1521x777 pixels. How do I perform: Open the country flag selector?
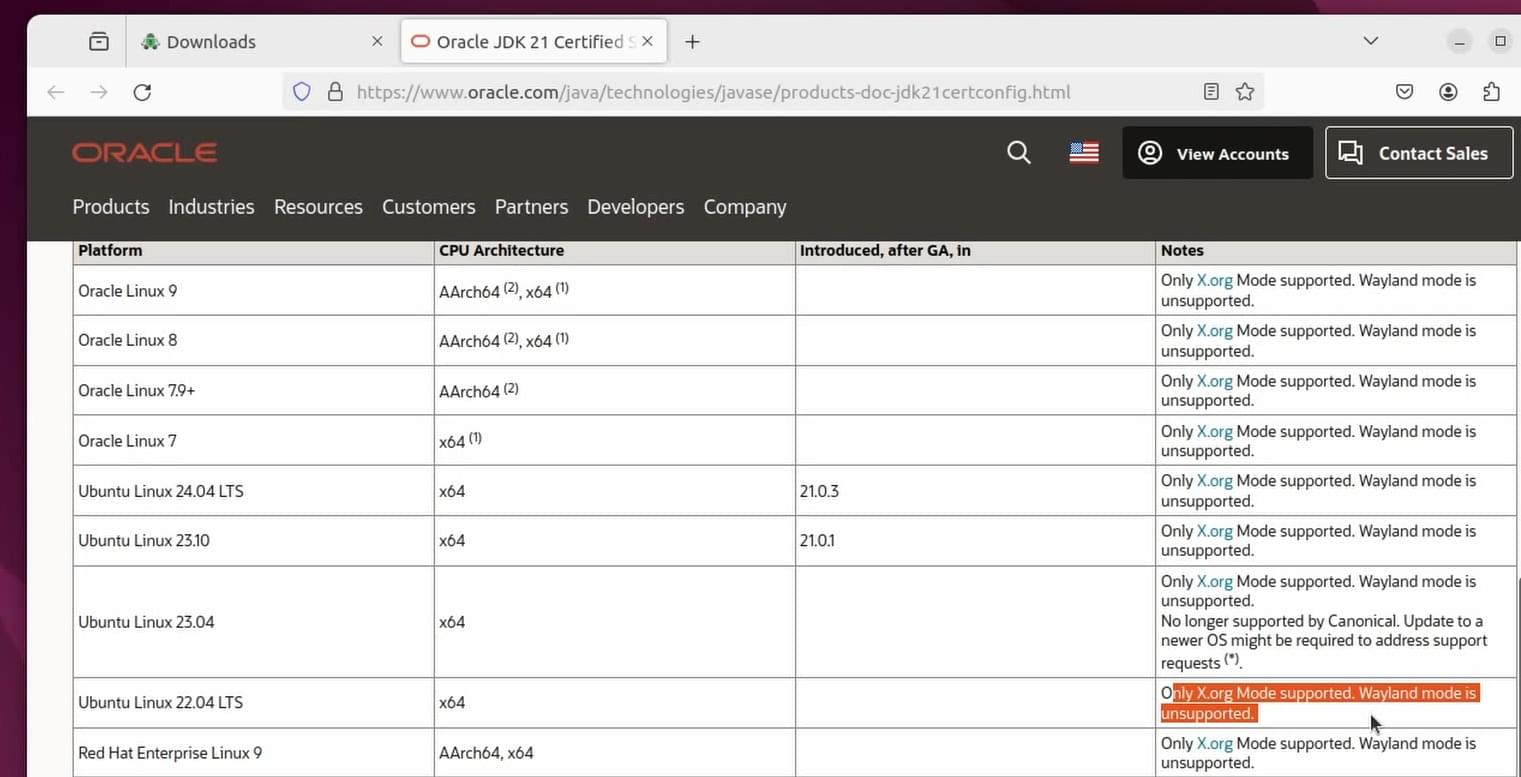pos(1084,152)
